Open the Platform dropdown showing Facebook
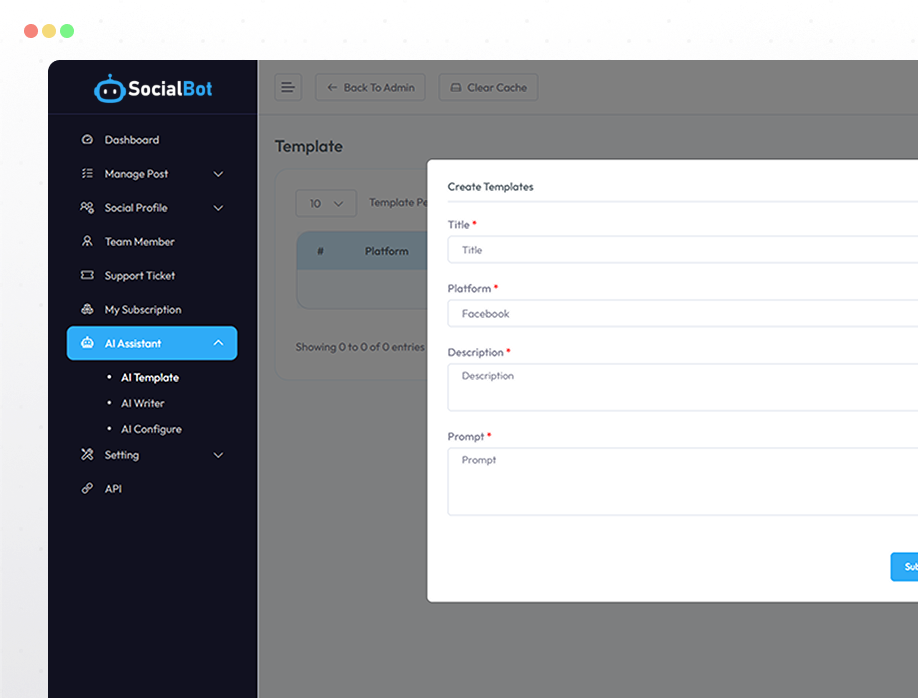 (682, 314)
